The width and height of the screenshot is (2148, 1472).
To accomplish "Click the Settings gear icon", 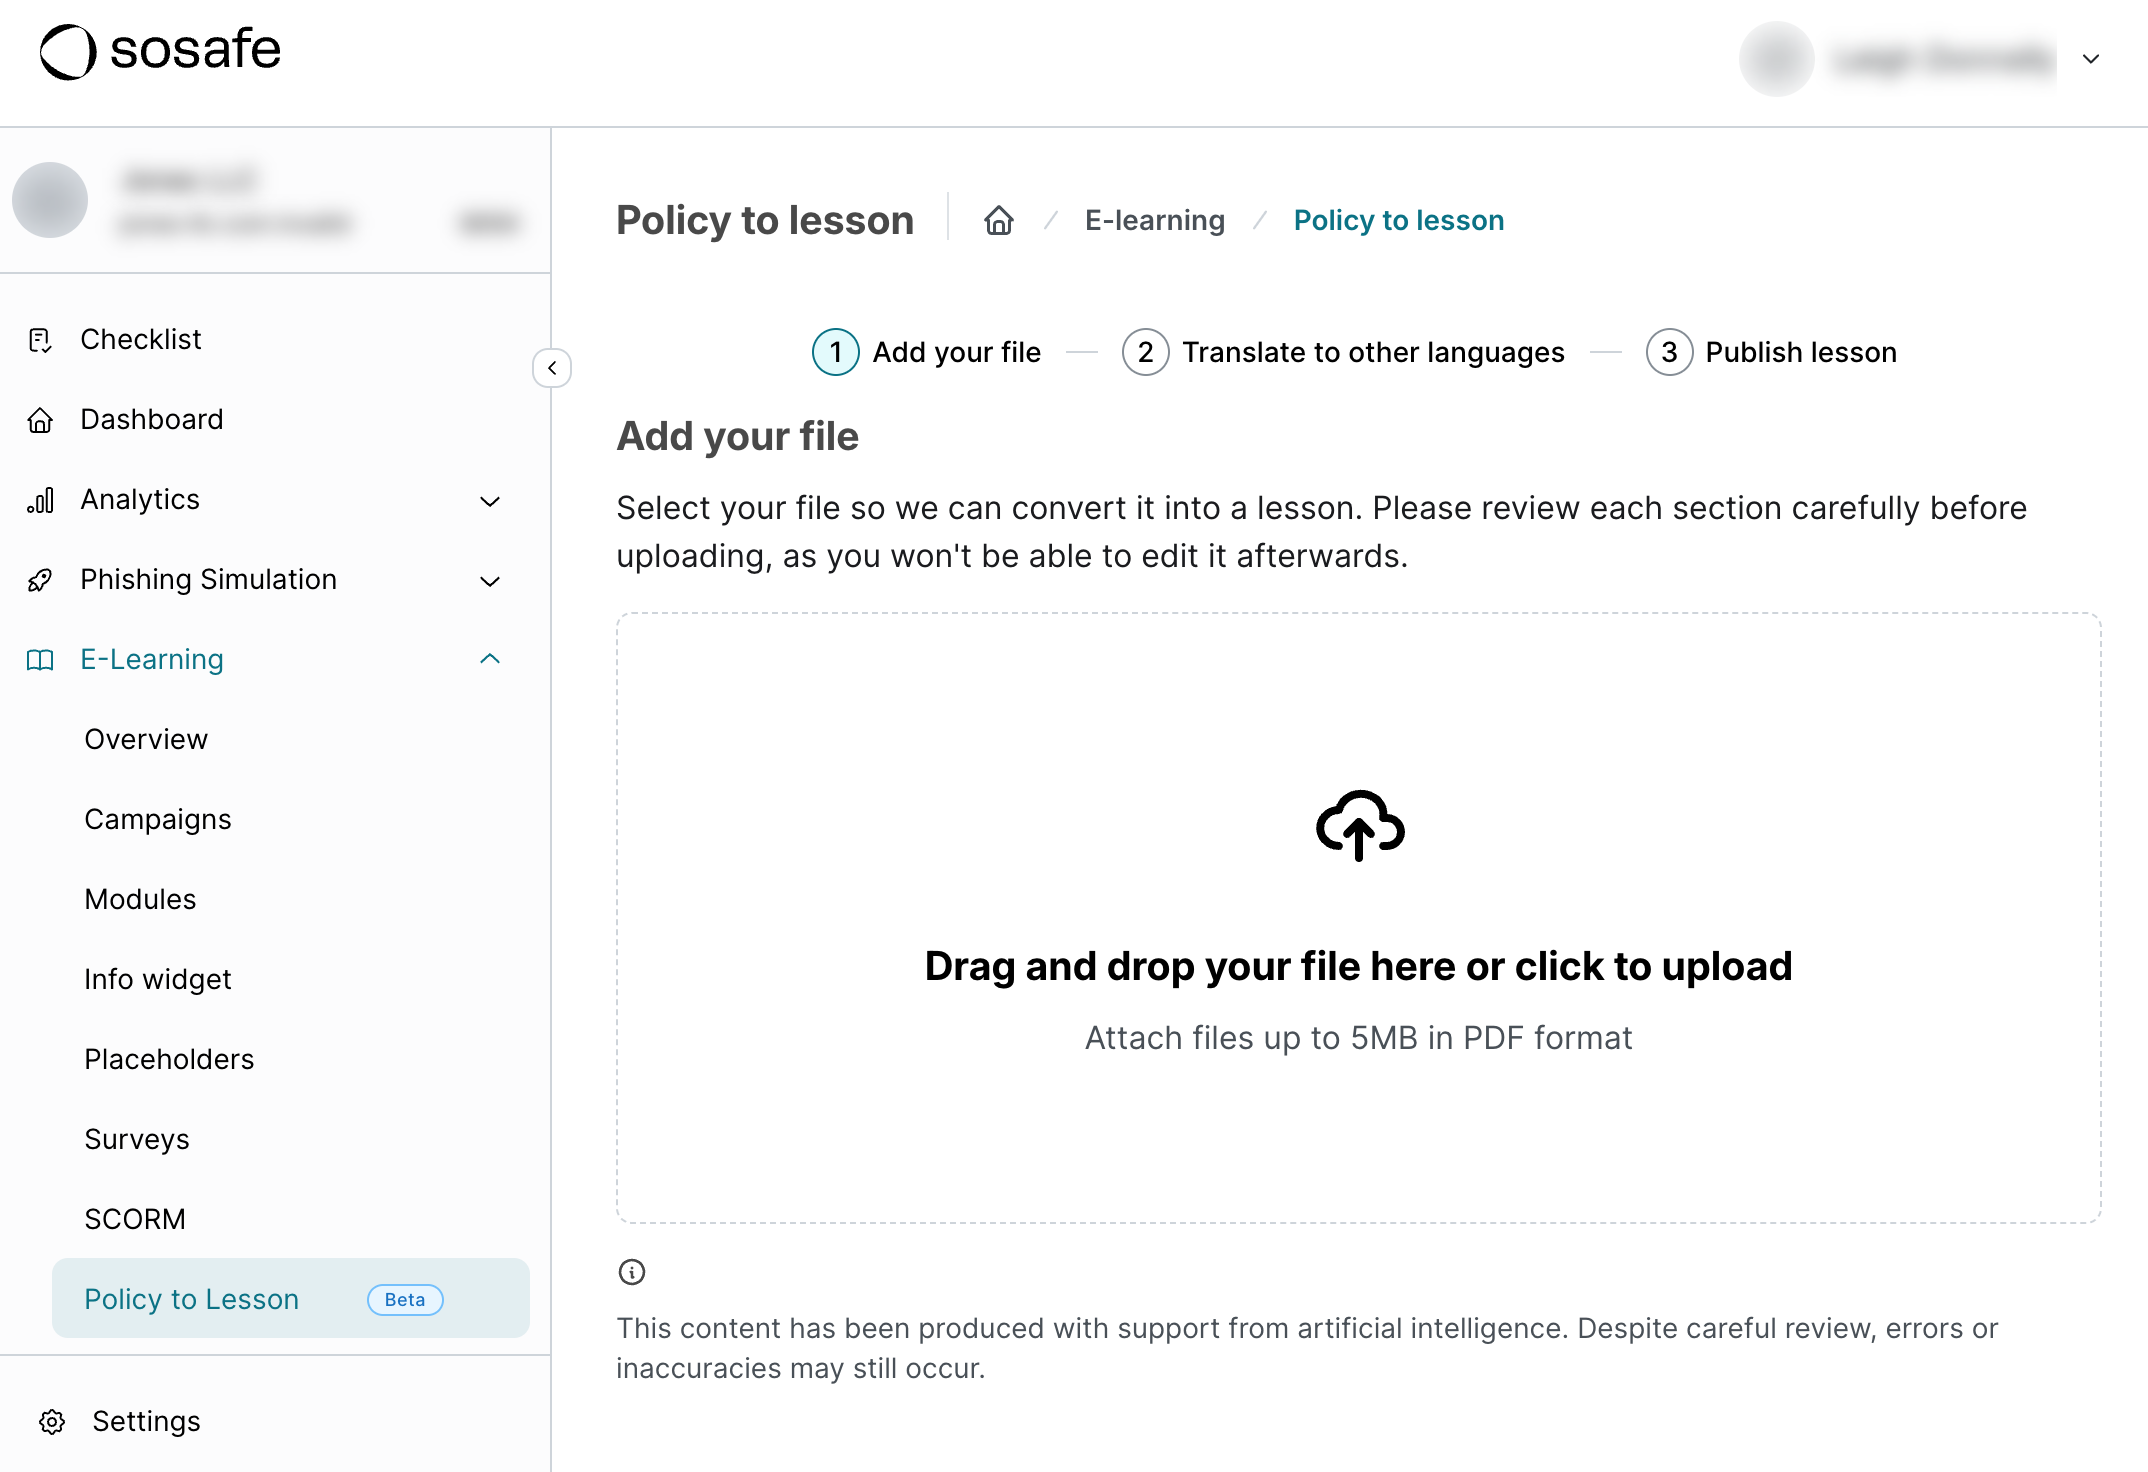I will click(x=52, y=1421).
